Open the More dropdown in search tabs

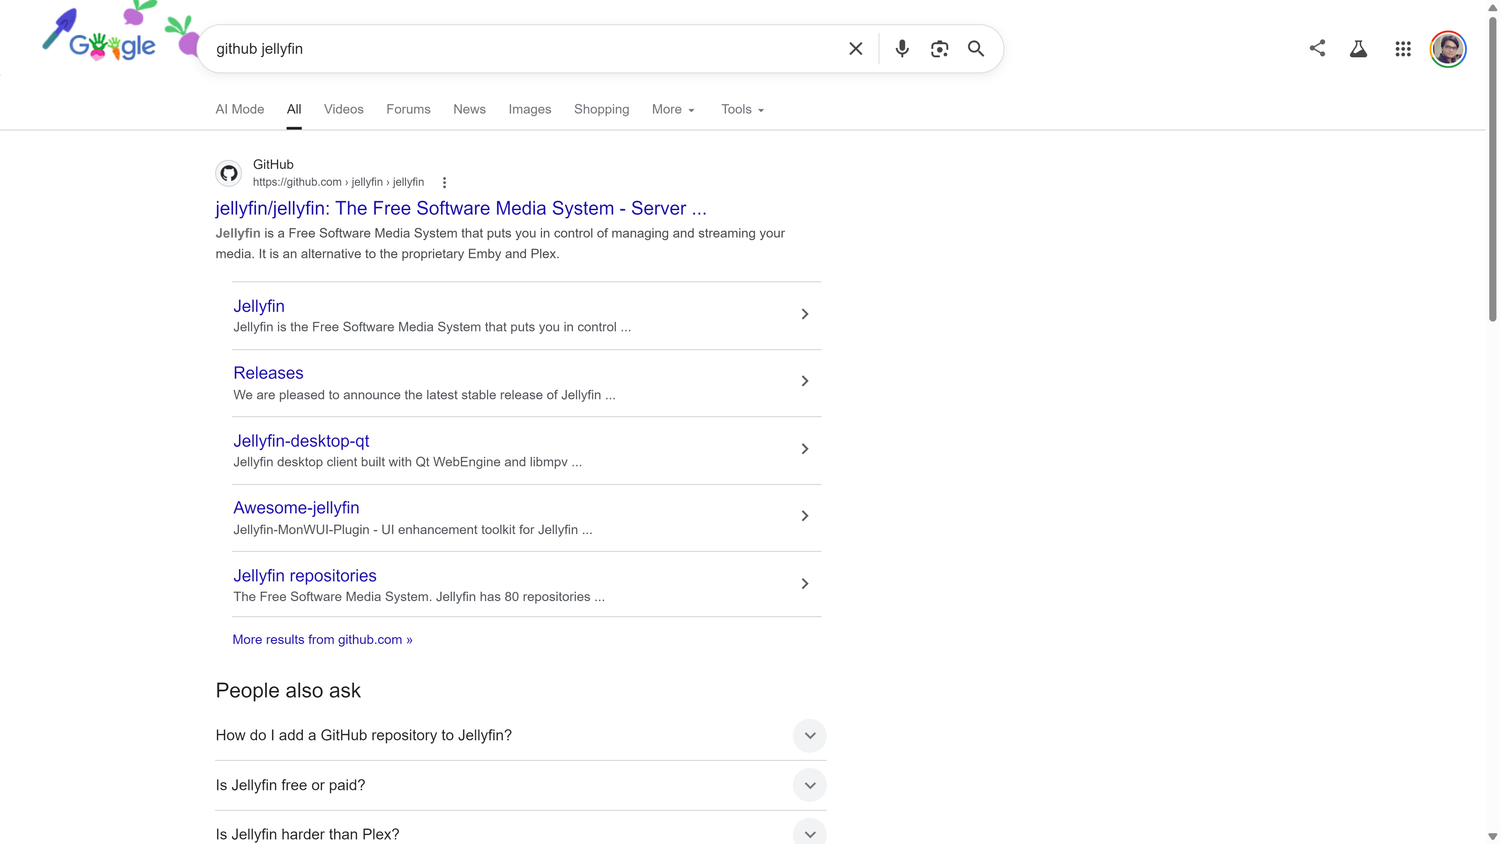[673, 109]
